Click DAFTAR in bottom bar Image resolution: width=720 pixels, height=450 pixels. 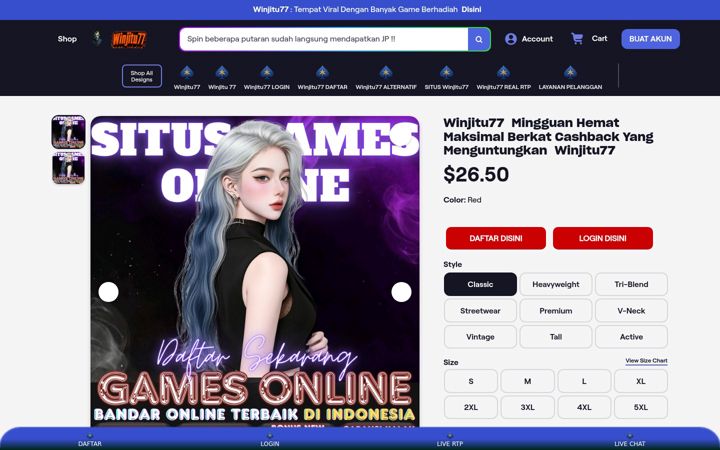pos(90,441)
